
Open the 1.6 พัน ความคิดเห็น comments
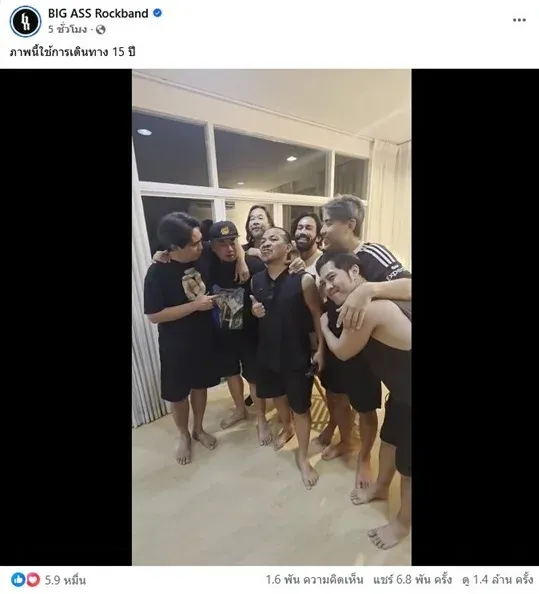[314, 580]
